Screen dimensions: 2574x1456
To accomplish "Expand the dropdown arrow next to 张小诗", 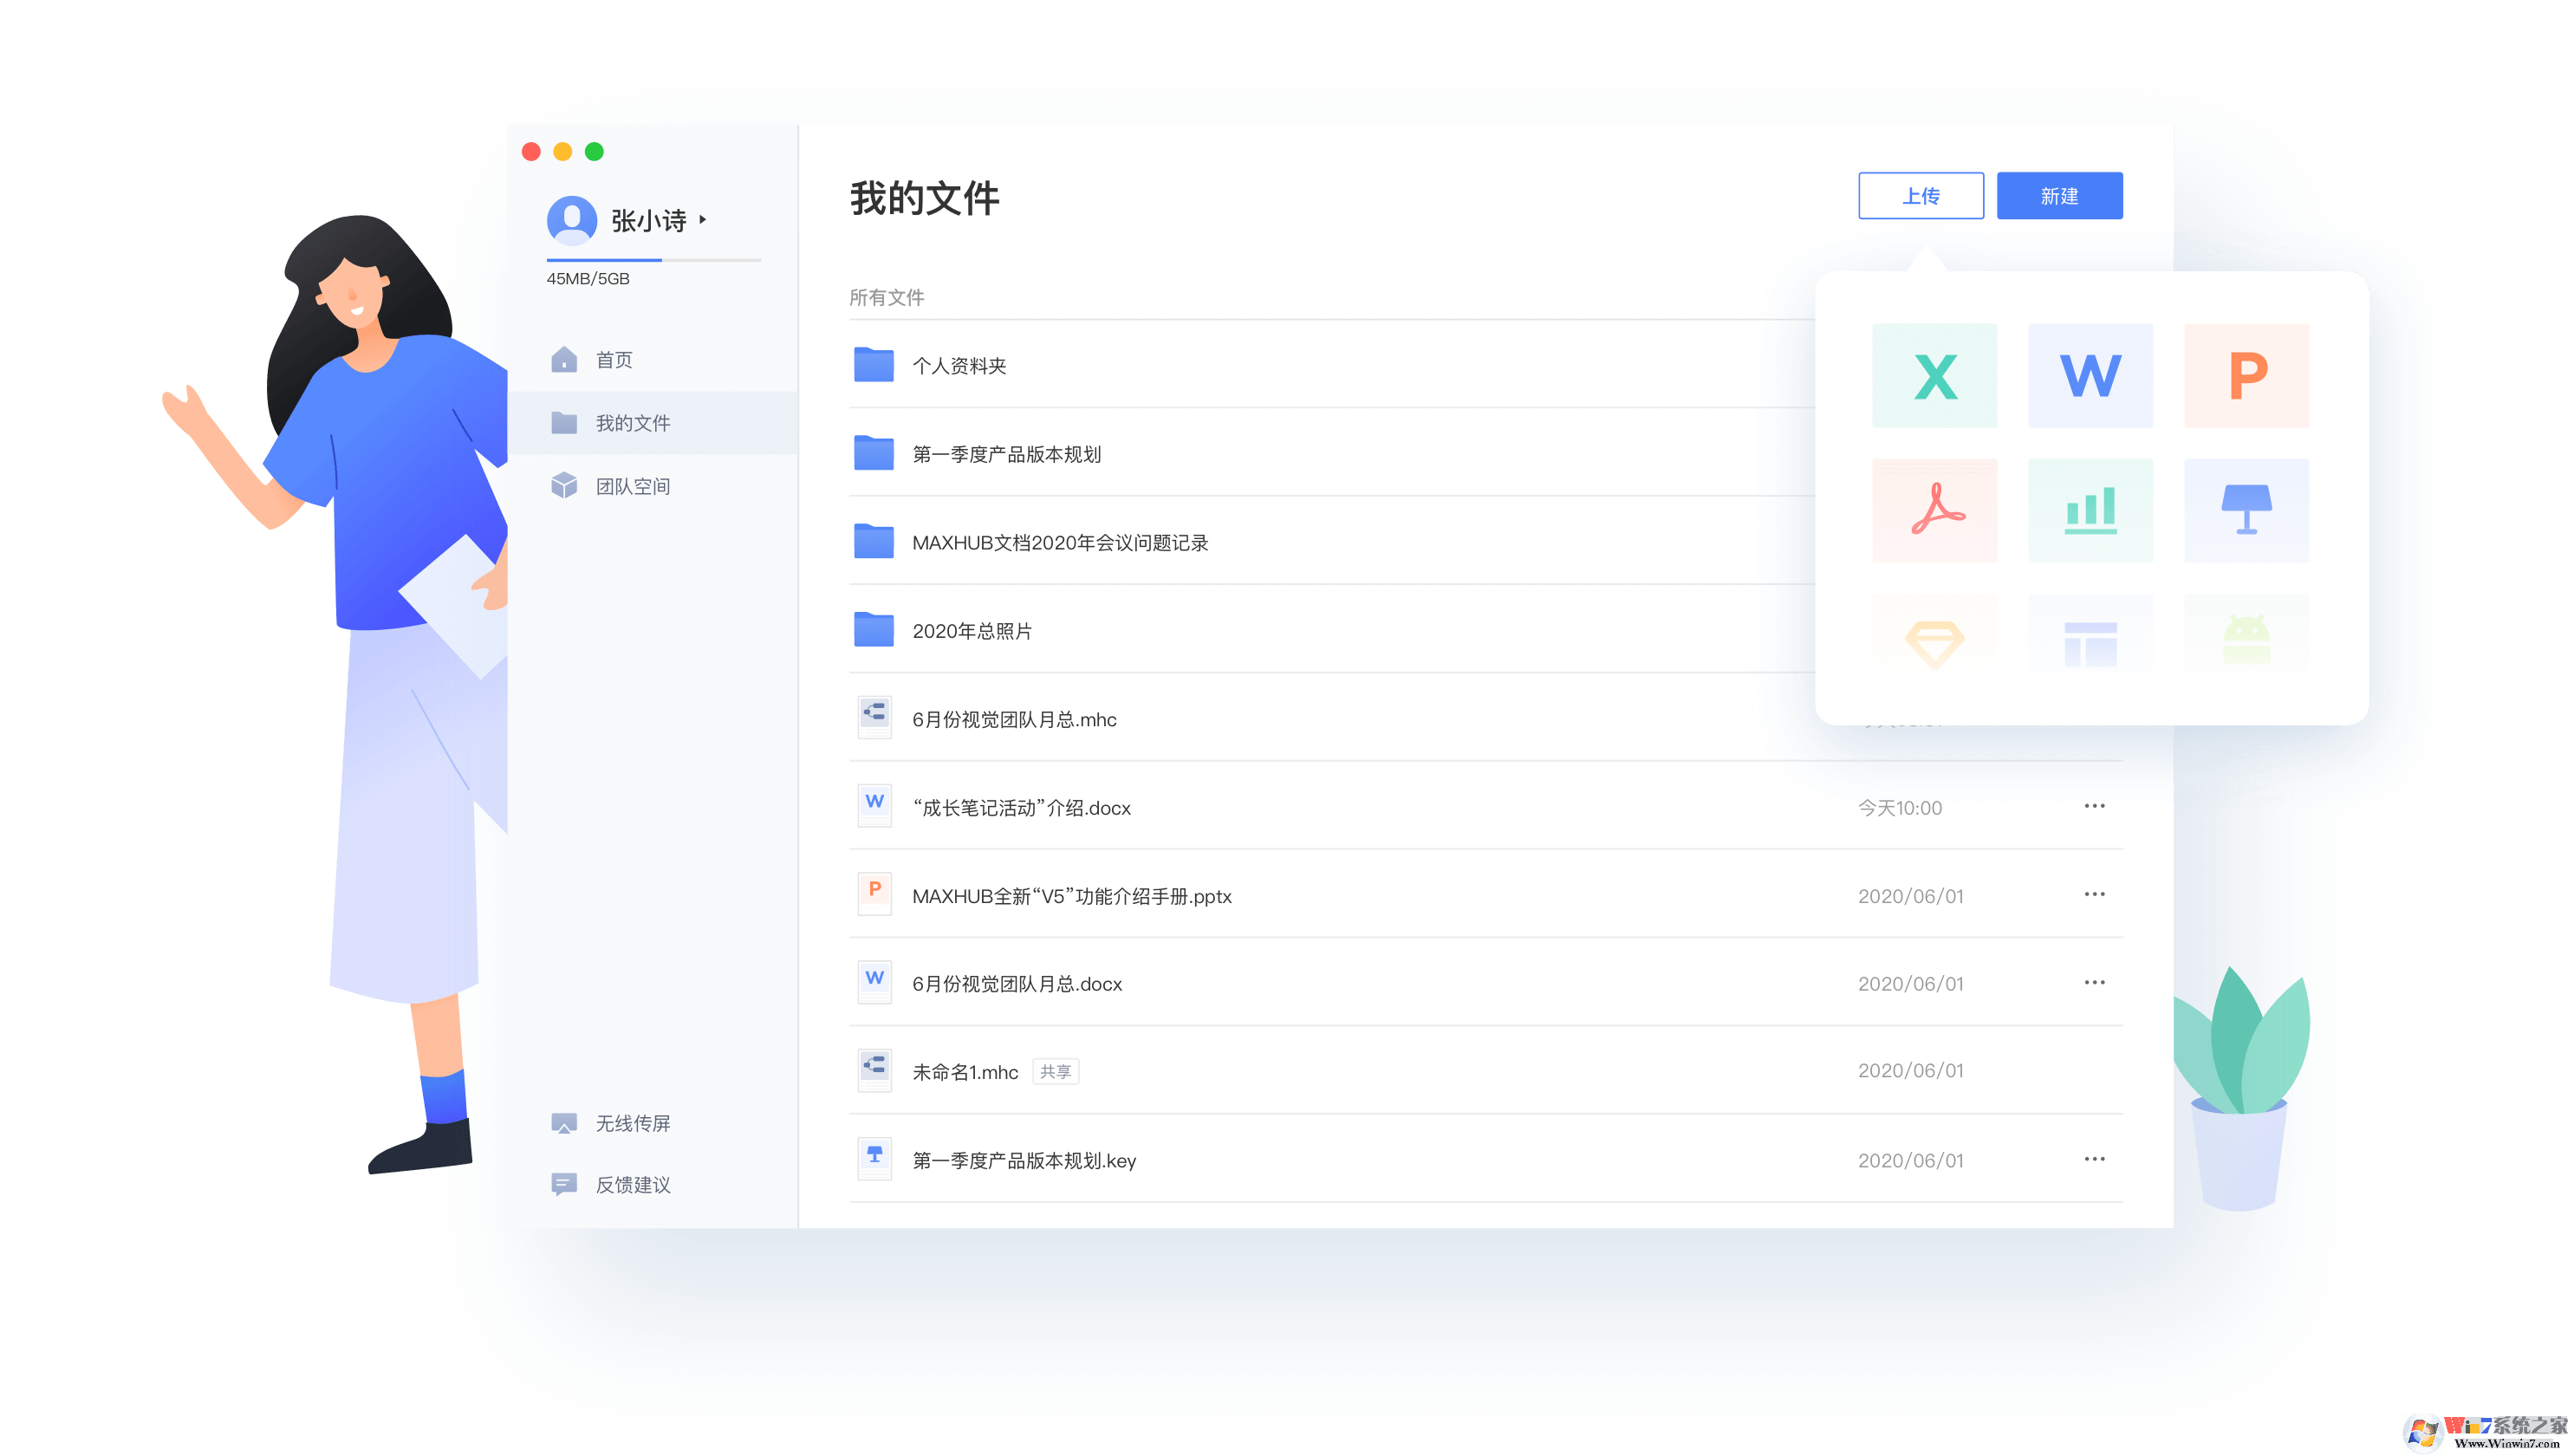I will click(x=703, y=222).
